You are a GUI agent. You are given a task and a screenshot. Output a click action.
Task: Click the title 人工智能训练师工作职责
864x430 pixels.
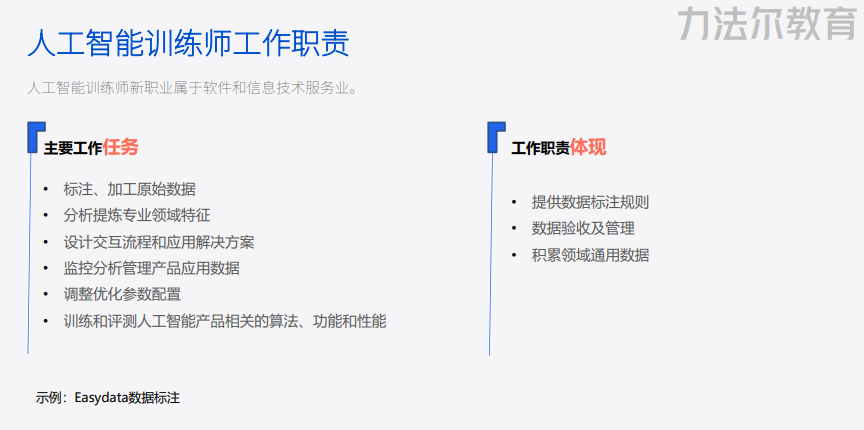point(188,44)
